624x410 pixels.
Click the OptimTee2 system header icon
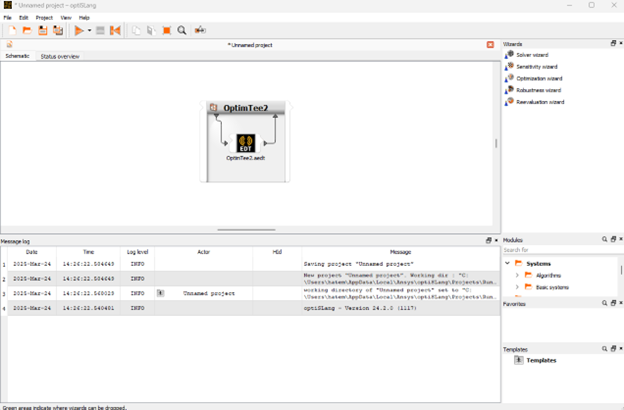[214, 107]
